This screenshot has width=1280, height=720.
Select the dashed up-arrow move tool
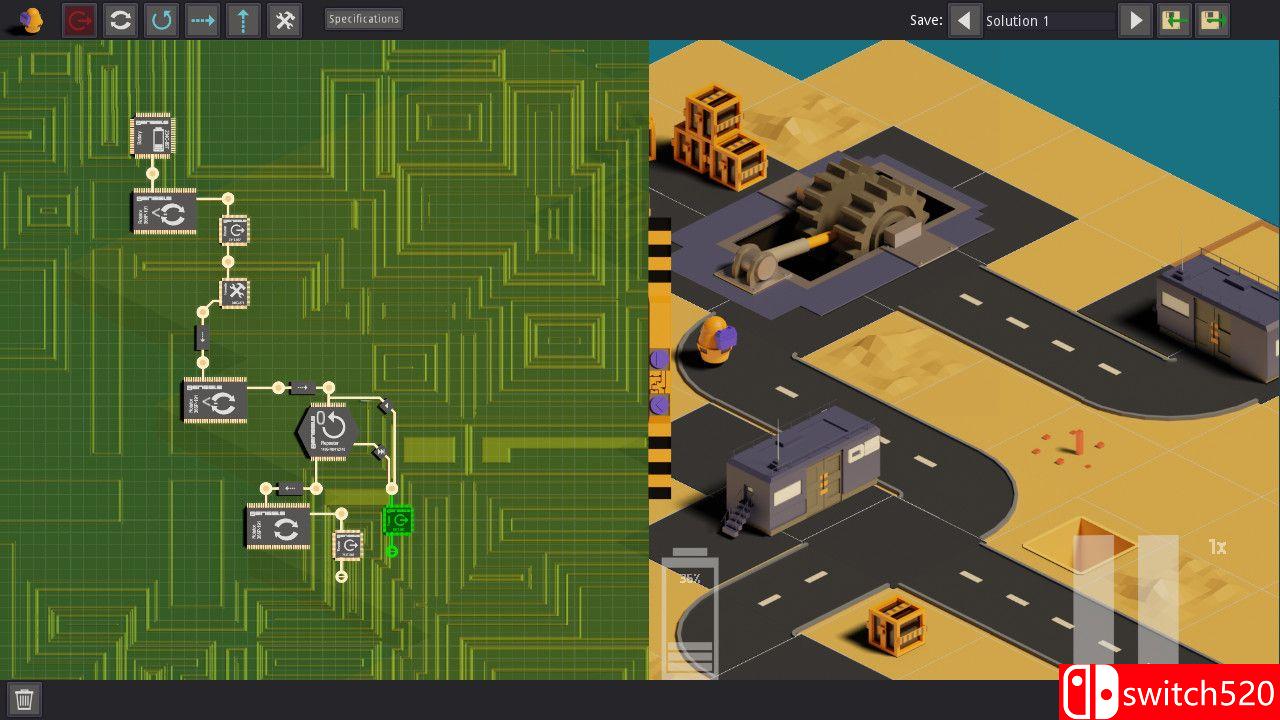pos(243,20)
